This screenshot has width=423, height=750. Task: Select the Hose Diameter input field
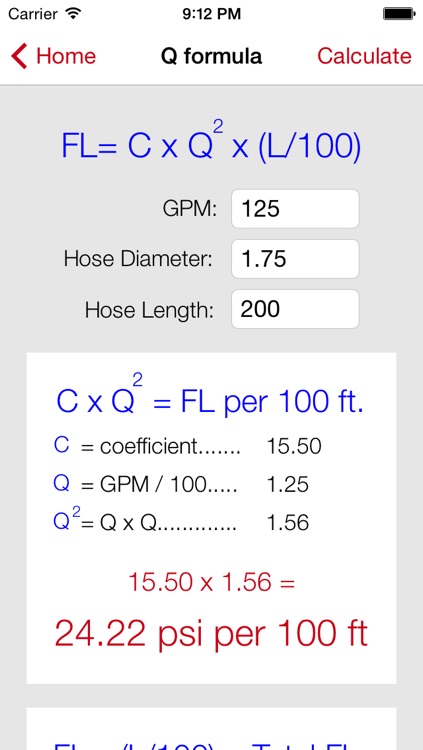(x=295, y=259)
